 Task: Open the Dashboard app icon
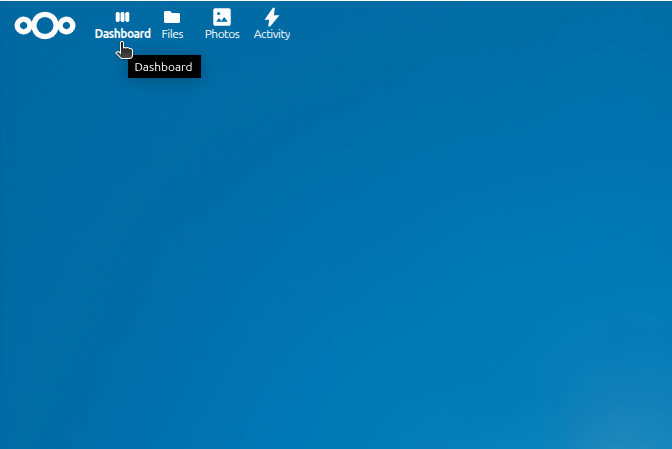pyautogui.click(x=123, y=17)
